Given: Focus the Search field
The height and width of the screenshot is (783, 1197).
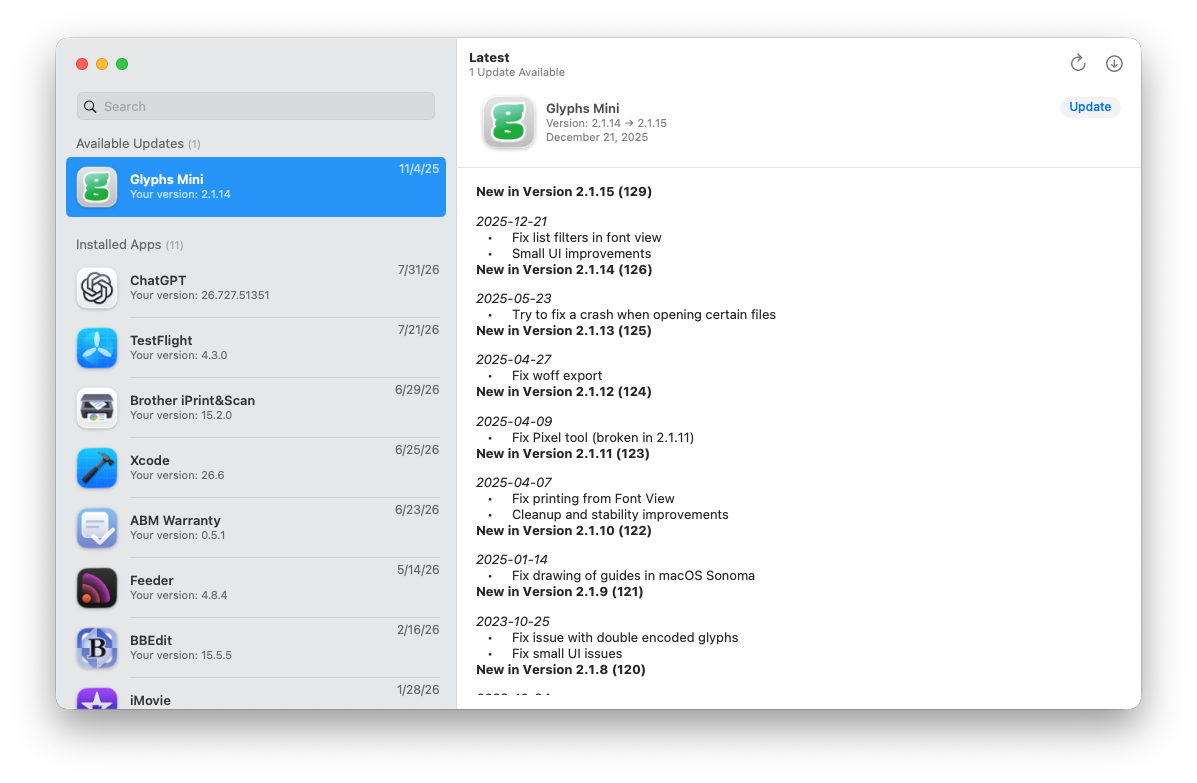Looking at the screenshot, I should (x=256, y=106).
